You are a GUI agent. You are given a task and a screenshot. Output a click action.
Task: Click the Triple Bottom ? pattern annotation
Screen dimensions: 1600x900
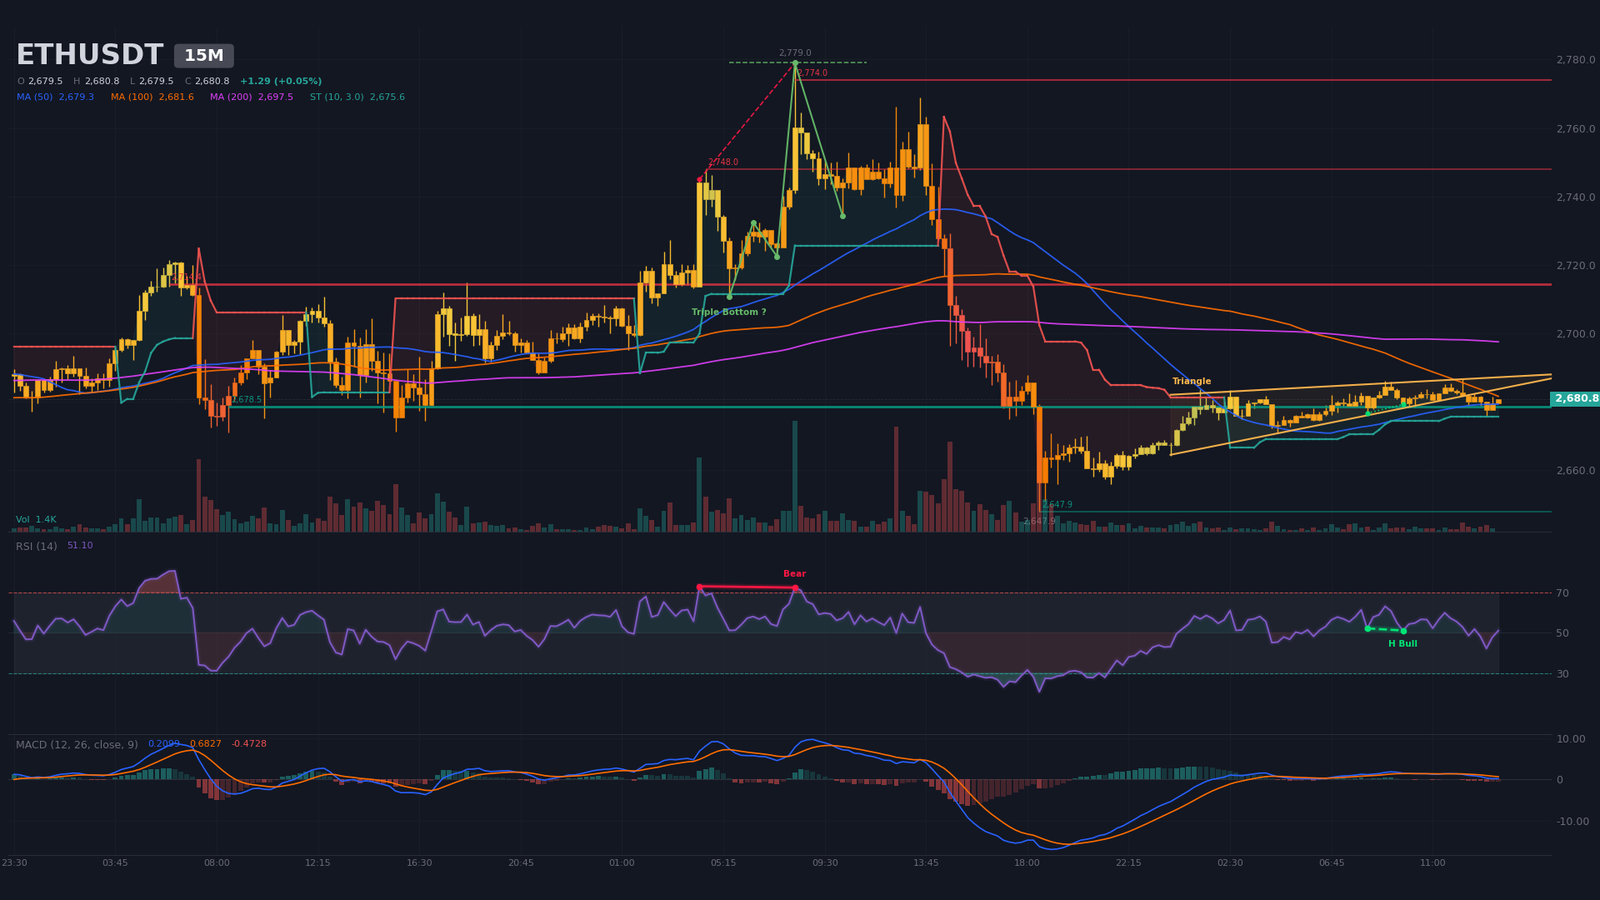pyautogui.click(x=729, y=312)
